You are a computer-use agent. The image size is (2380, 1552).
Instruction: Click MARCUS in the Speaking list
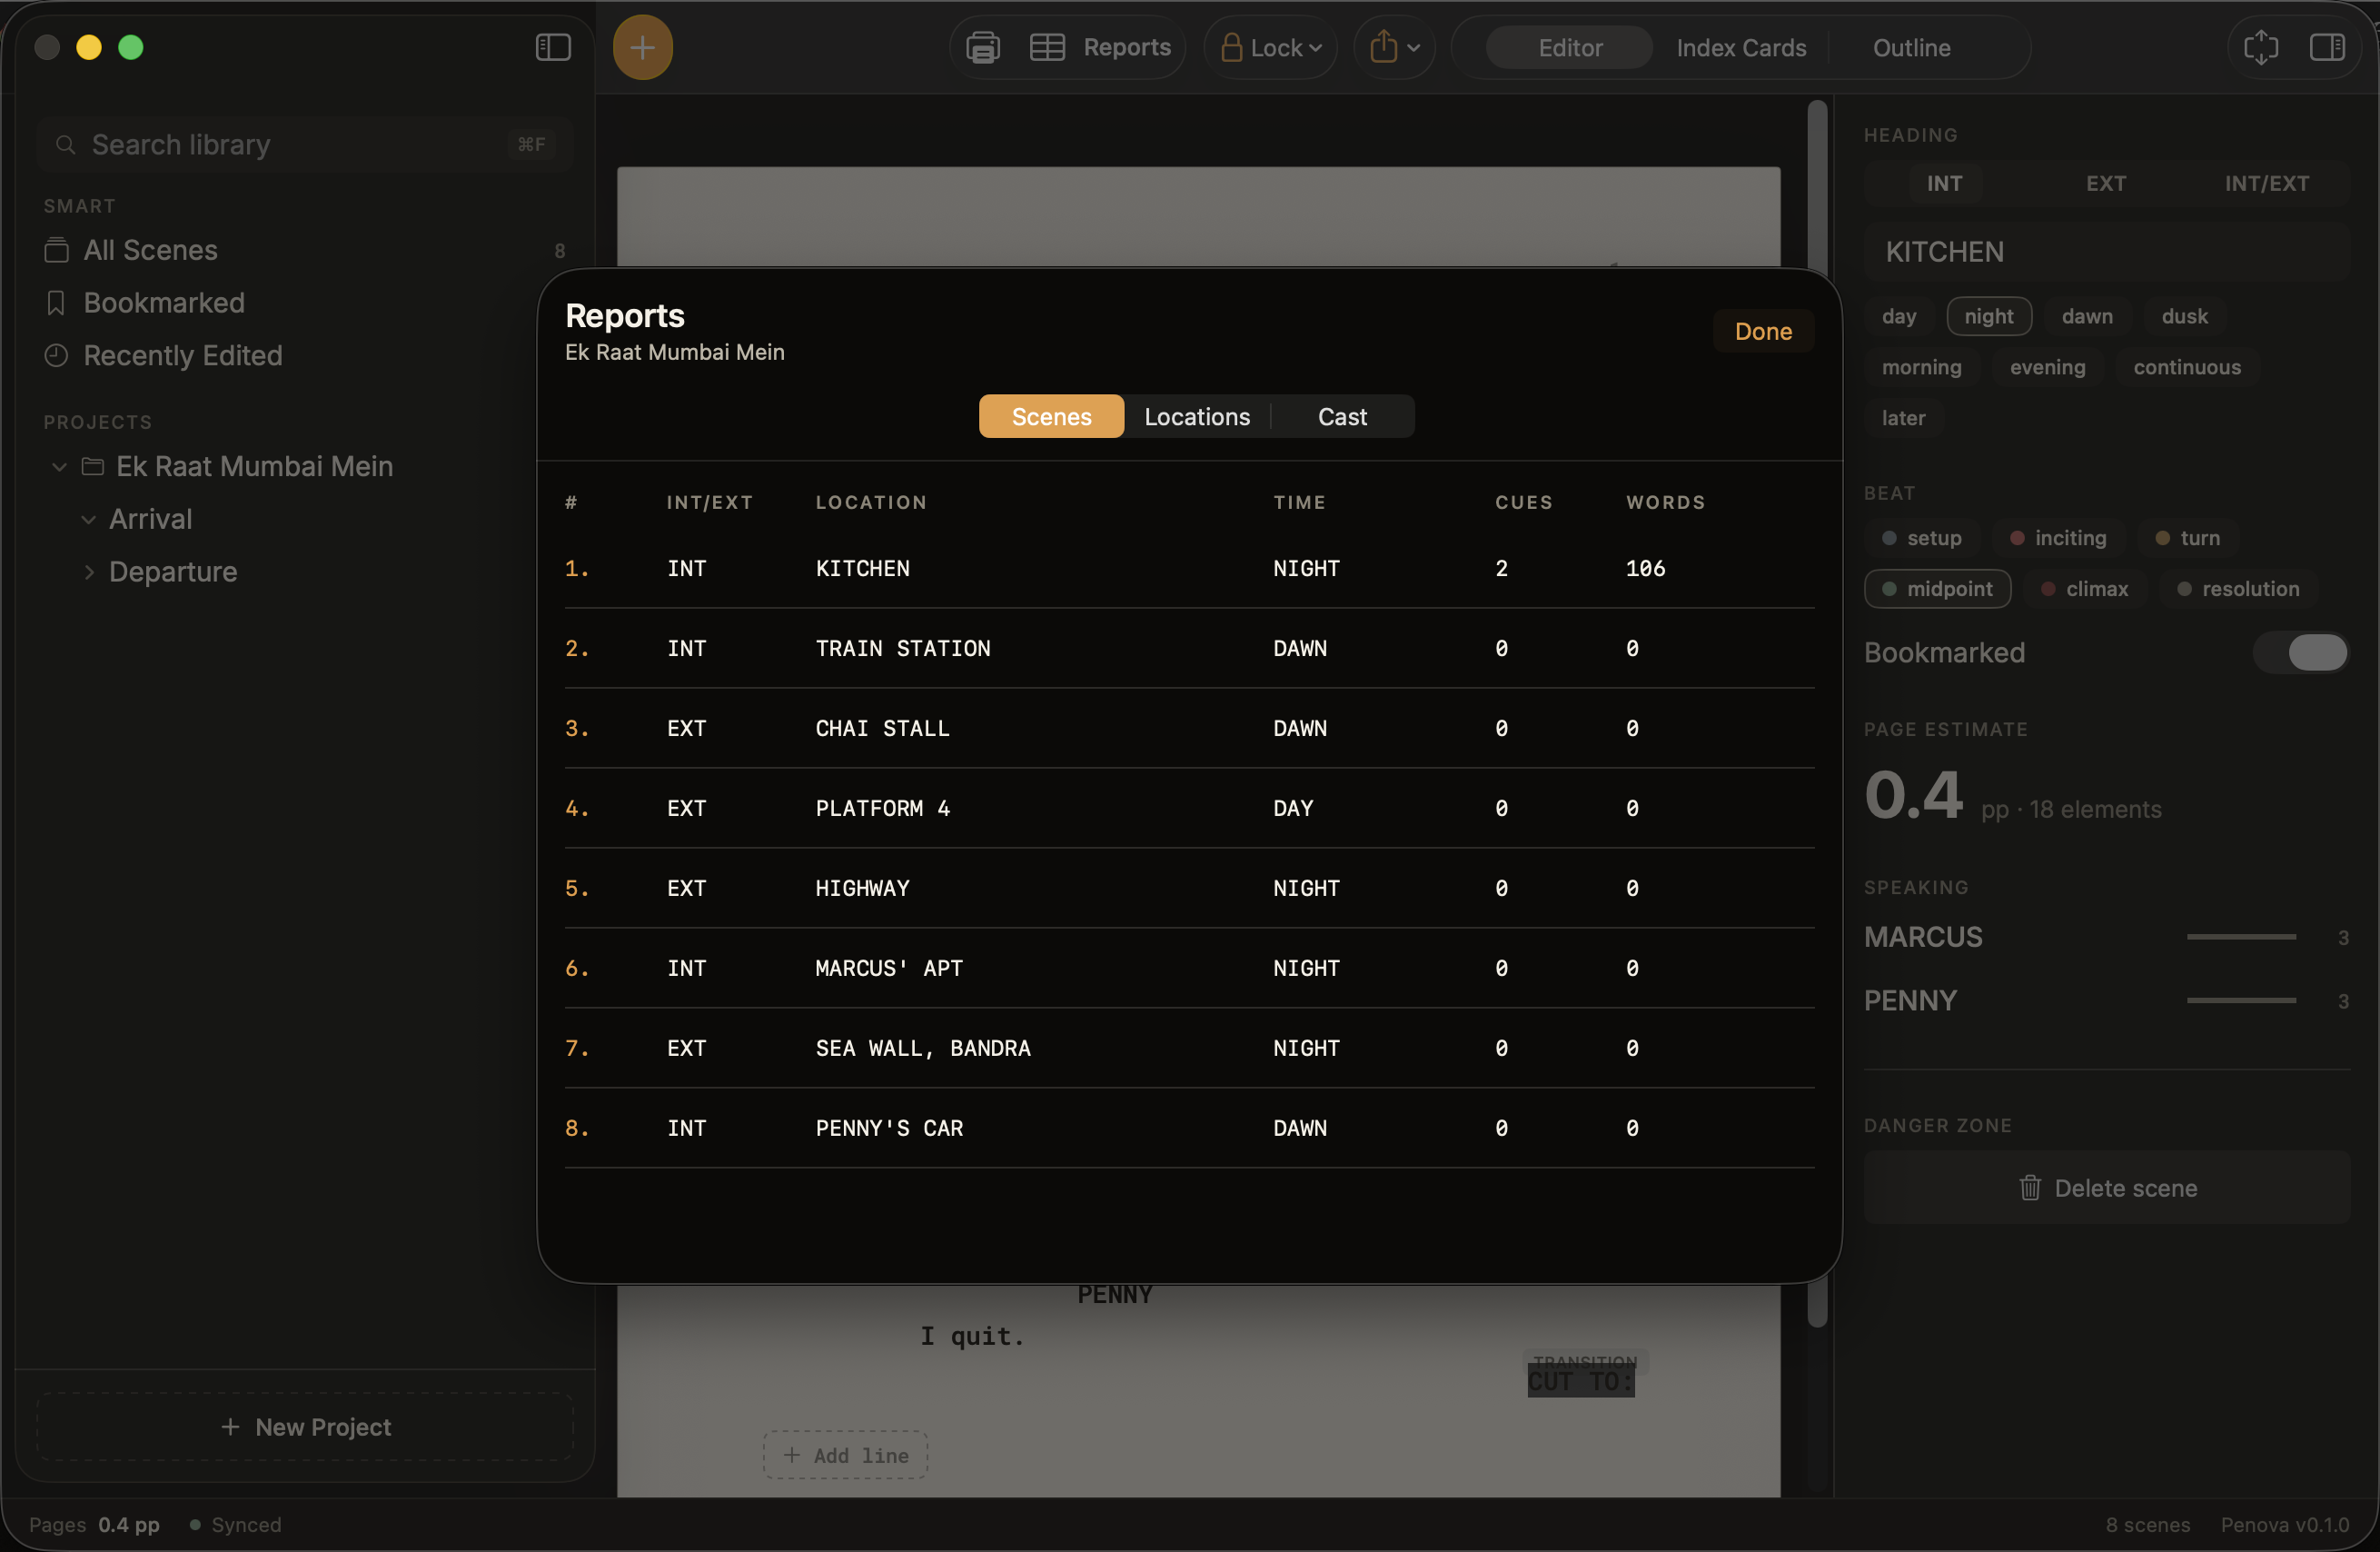coord(1922,937)
